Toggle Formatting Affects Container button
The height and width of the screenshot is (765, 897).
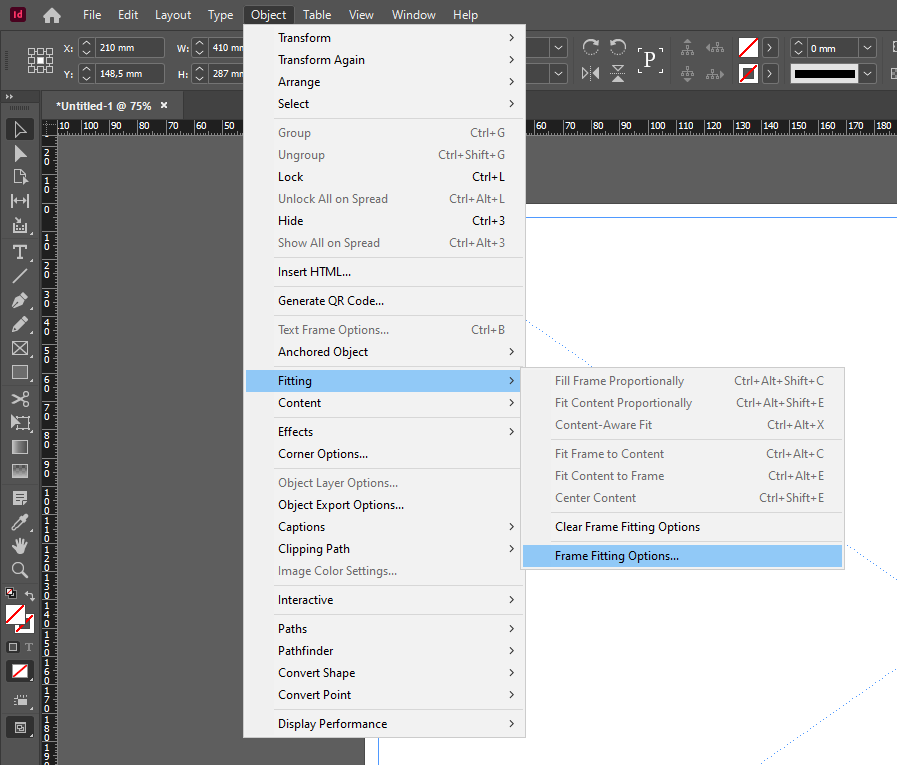[13, 647]
